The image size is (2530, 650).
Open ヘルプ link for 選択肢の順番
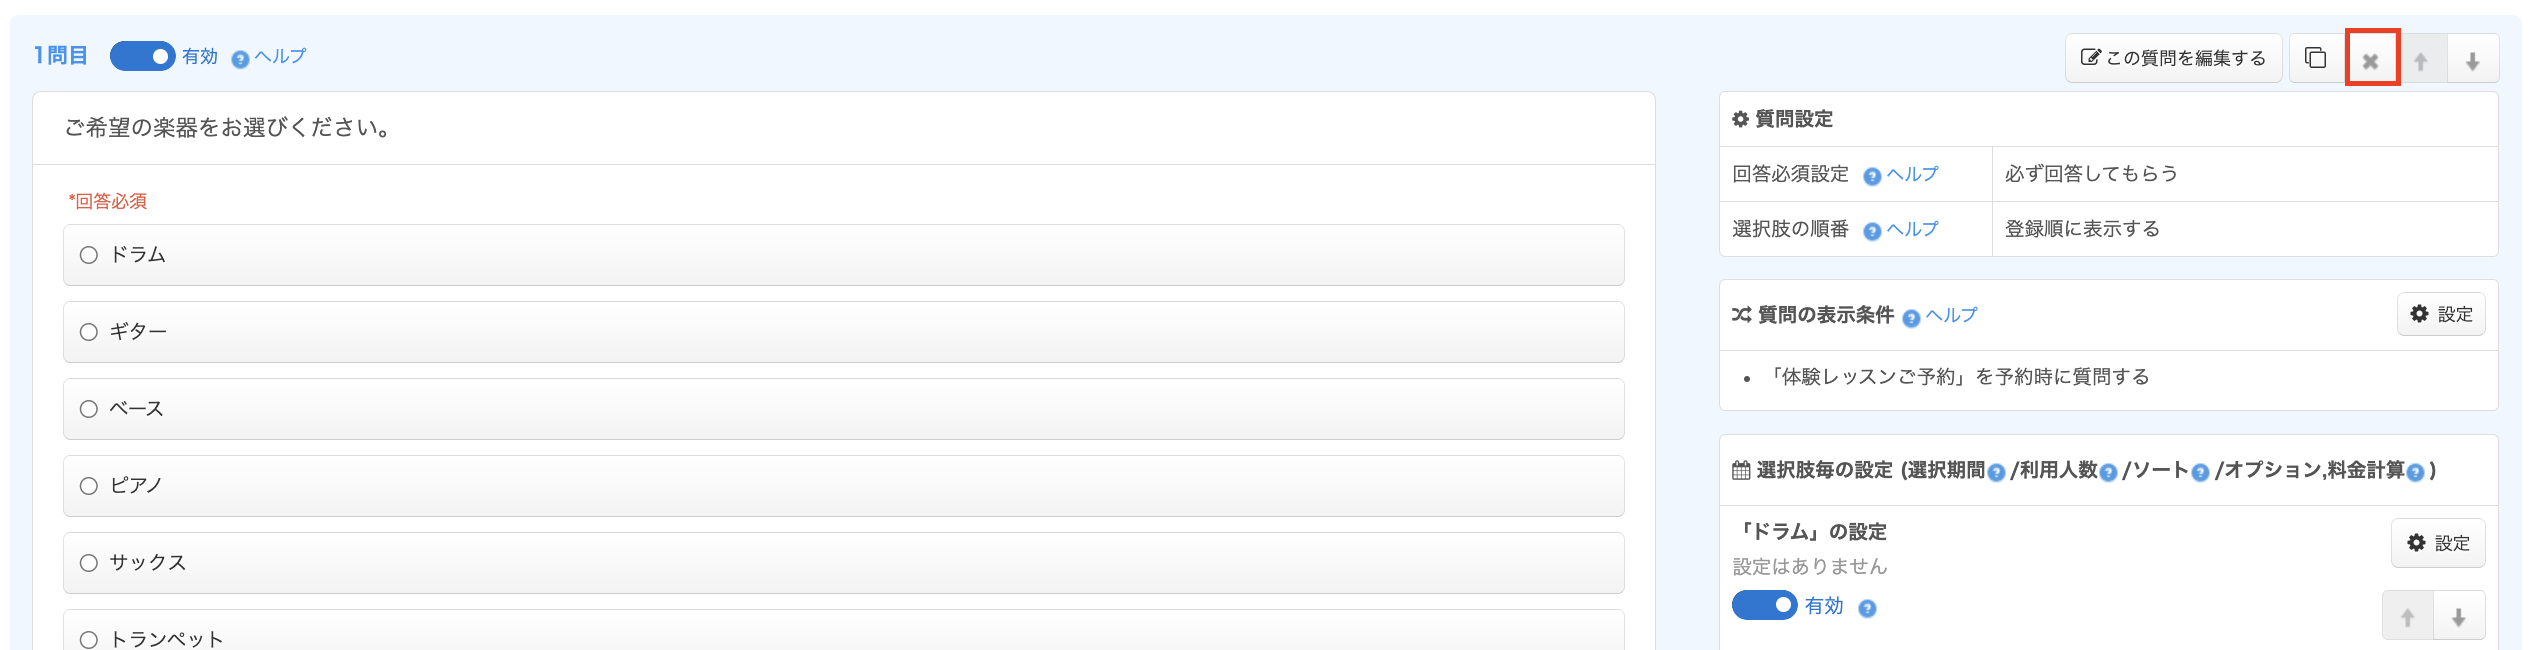pyautogui.click(x=1901, y=229)
